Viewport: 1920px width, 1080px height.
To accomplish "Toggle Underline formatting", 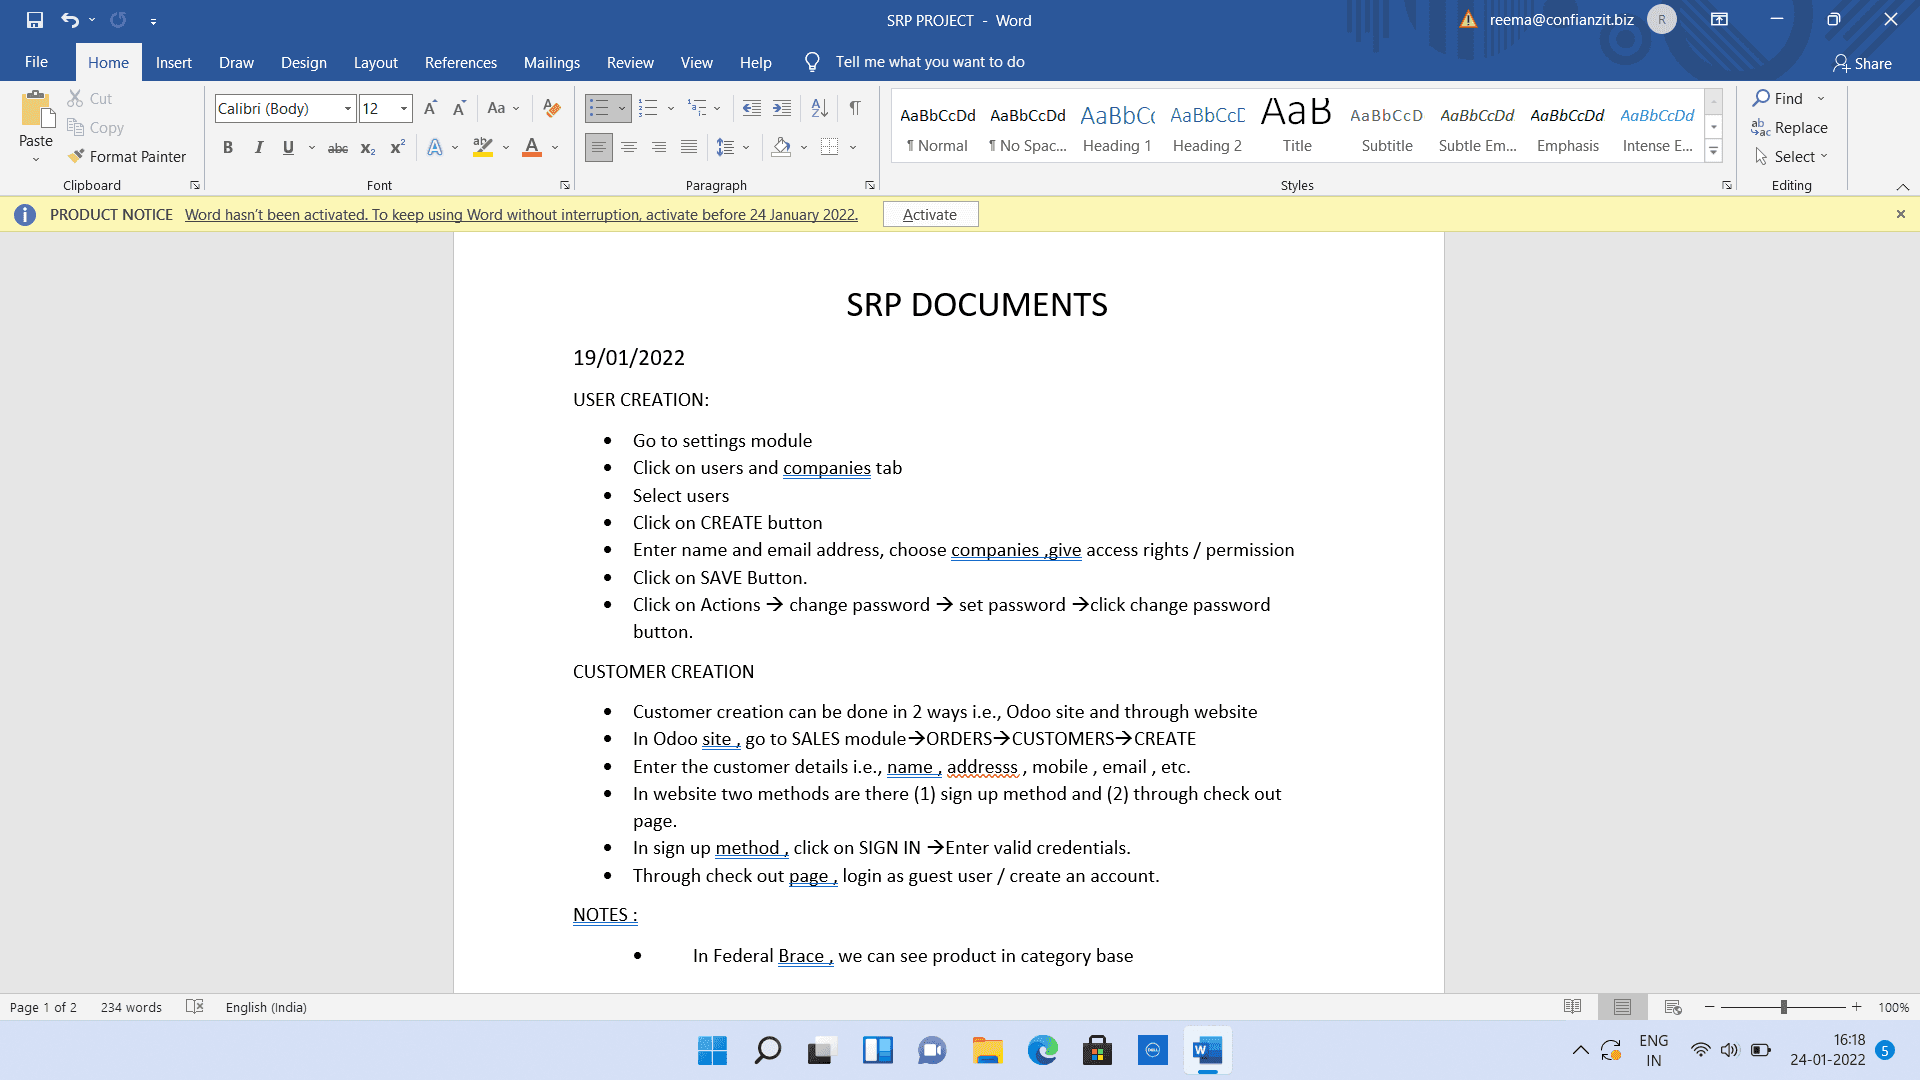I will [x=288, y=148].
